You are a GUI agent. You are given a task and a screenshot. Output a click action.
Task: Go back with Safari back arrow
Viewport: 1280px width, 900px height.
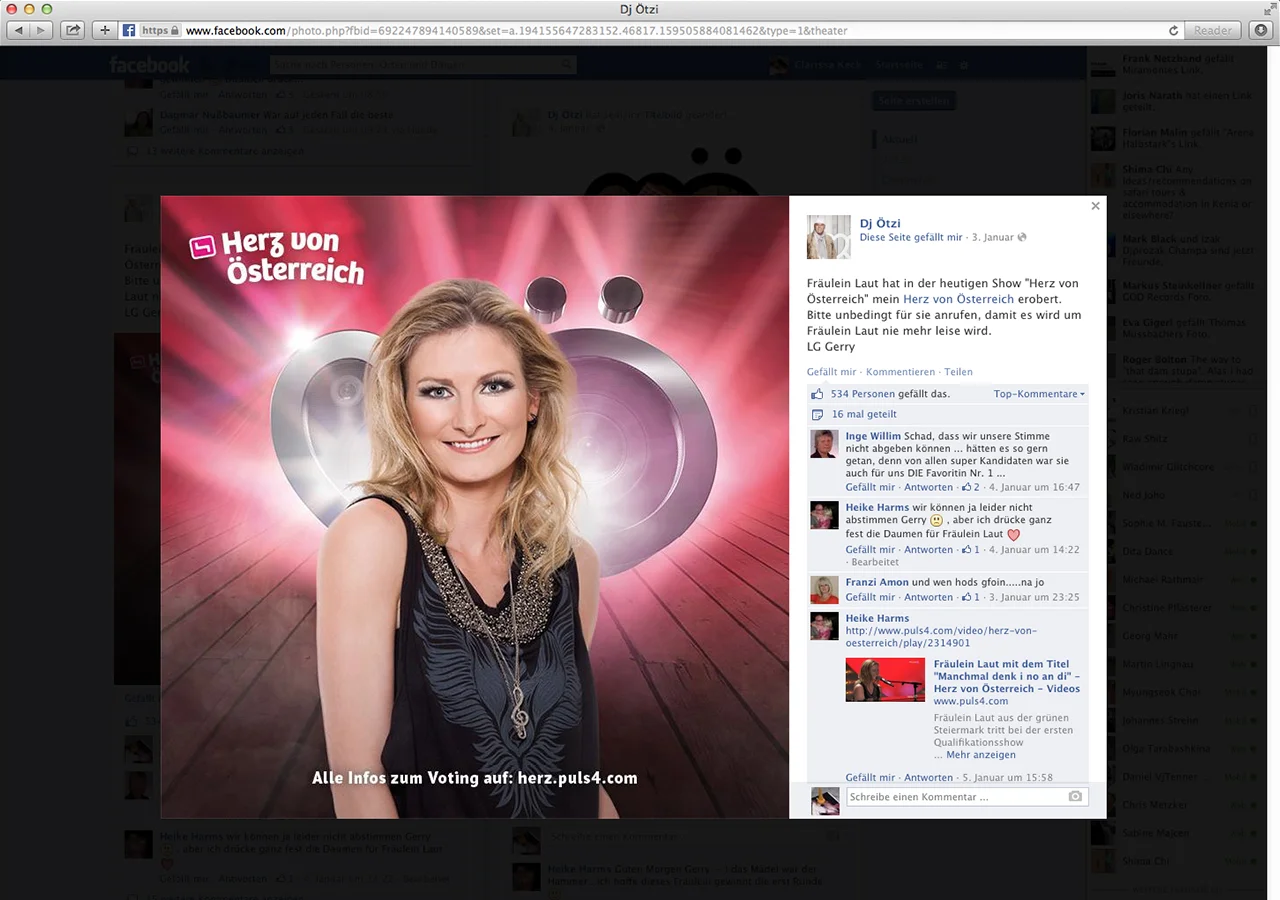pos(18,30)
